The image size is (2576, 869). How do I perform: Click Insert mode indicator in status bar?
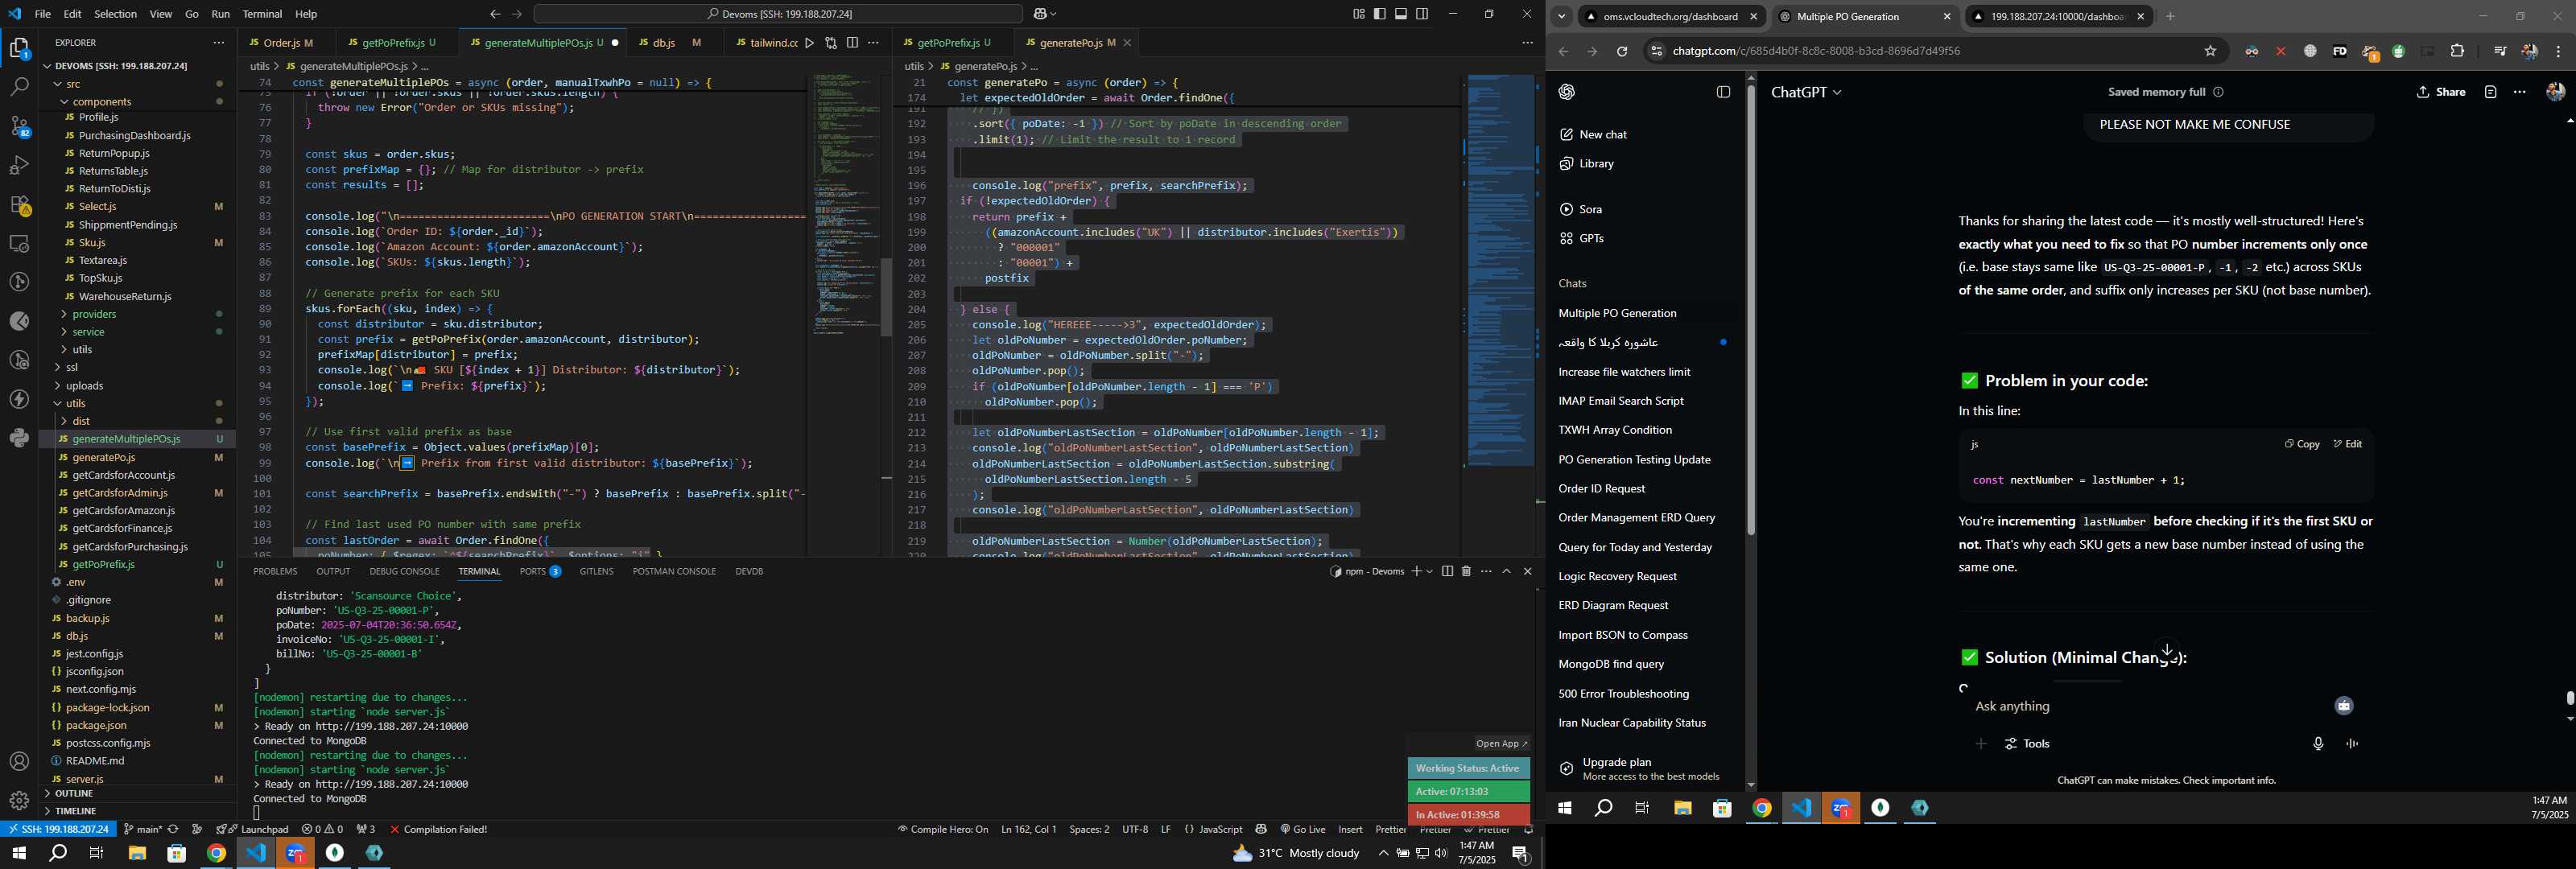coord(1350,829)
